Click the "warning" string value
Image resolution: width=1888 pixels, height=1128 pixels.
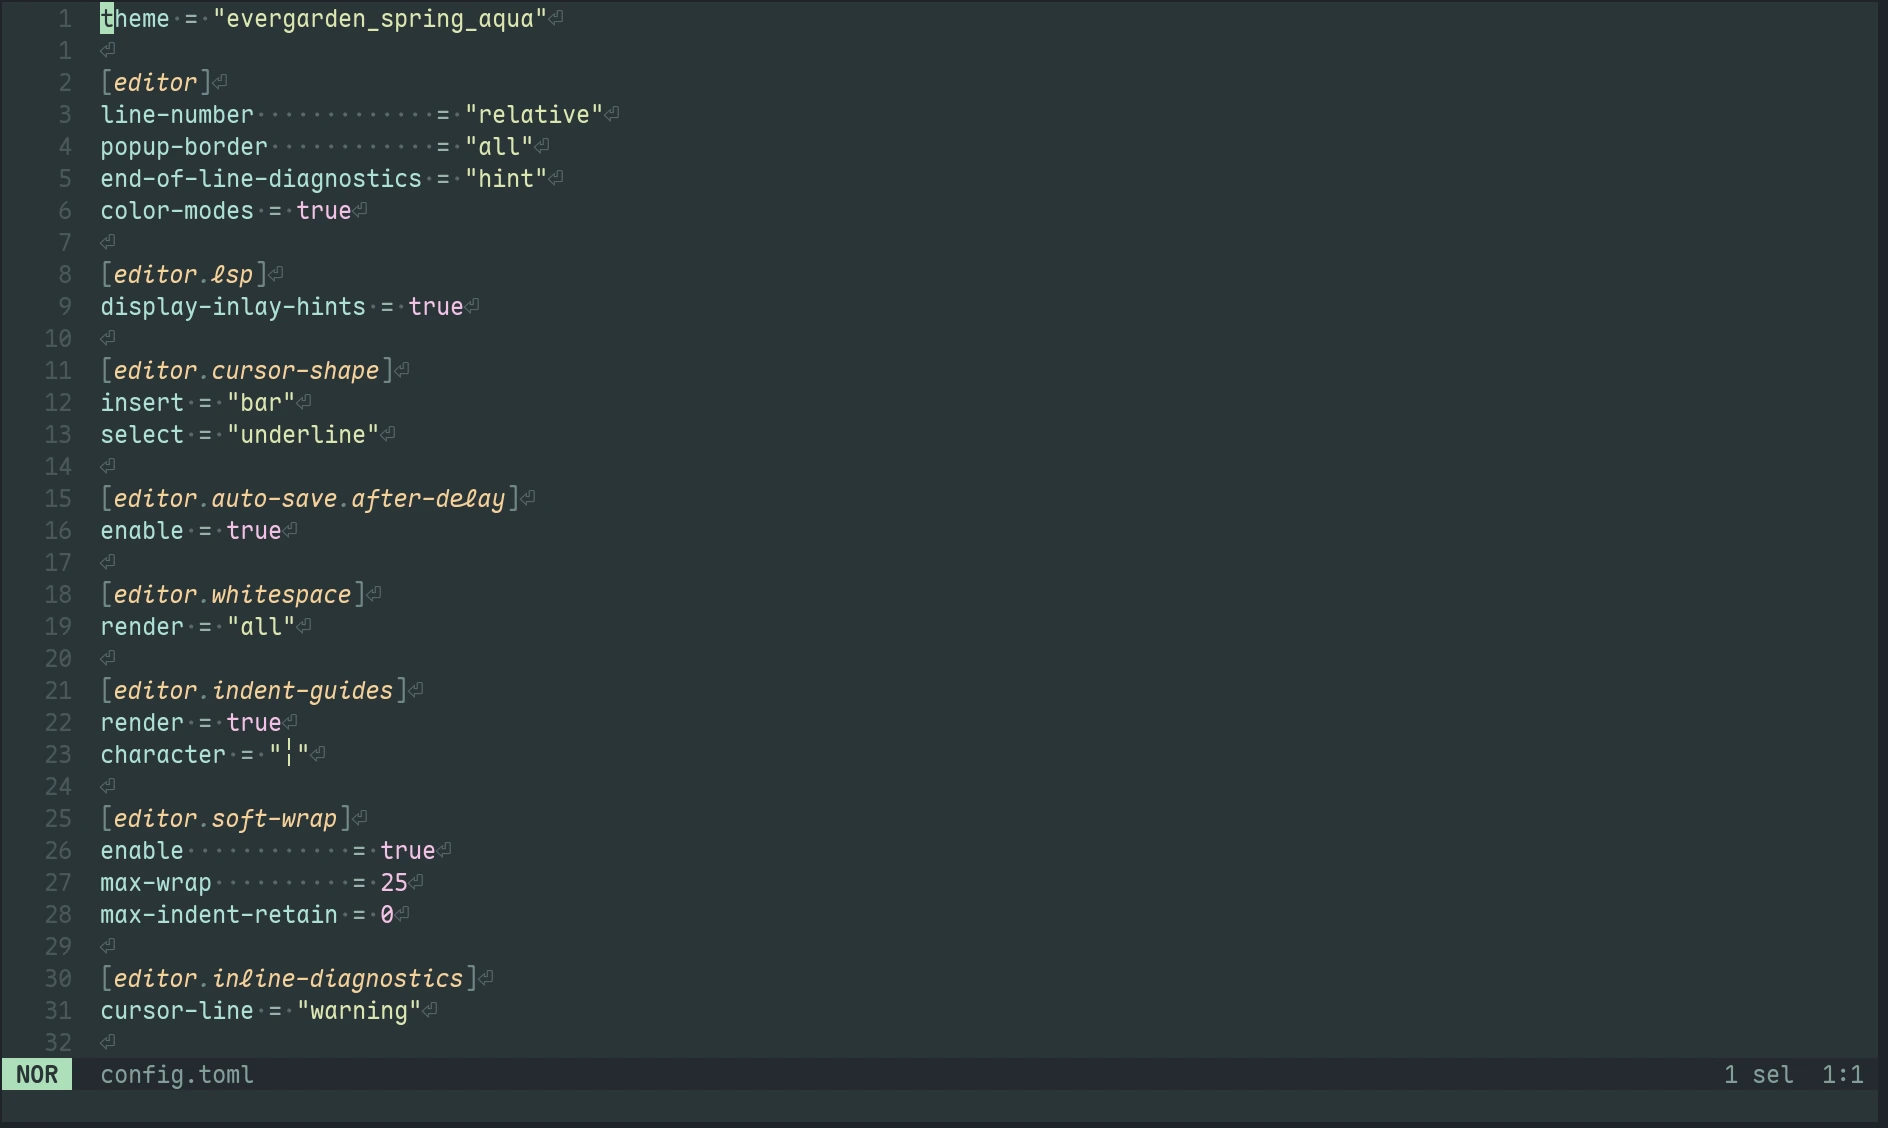[359, 1011]
